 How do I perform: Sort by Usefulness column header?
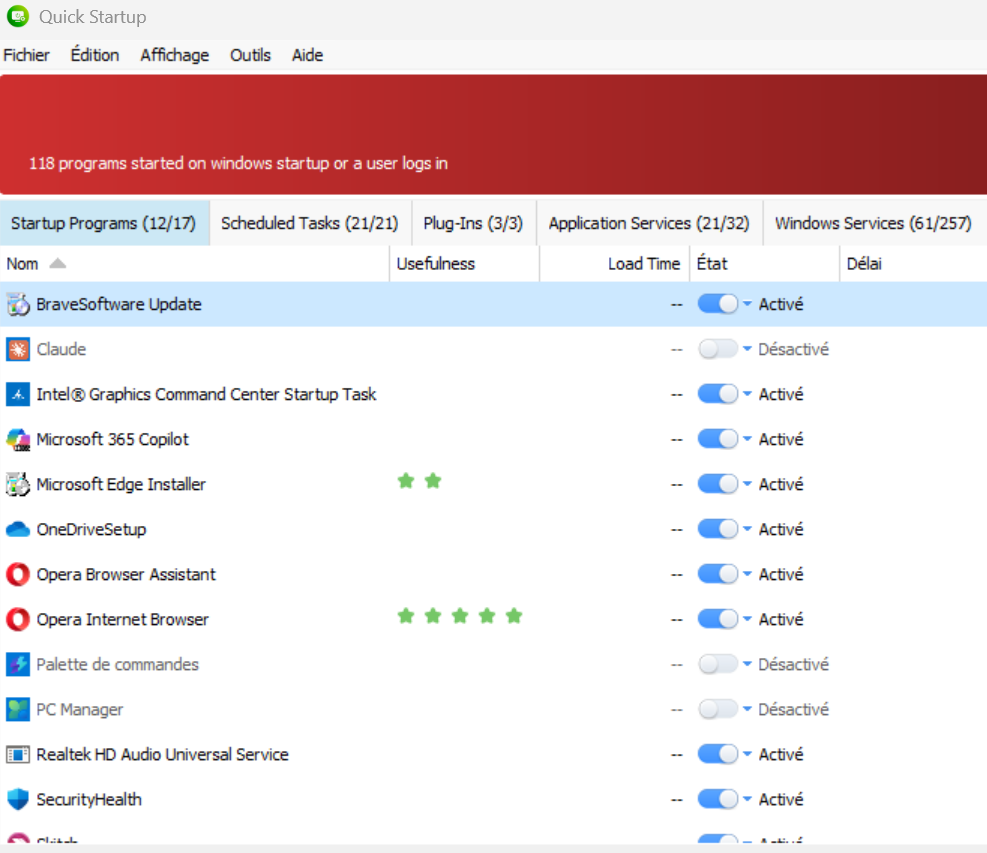coord(465,264)
